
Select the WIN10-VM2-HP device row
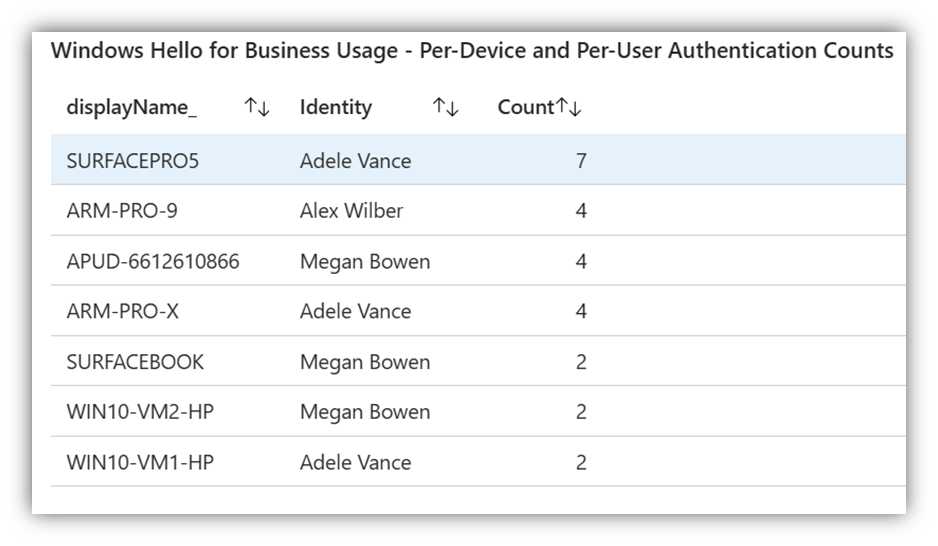coord(140,412)
